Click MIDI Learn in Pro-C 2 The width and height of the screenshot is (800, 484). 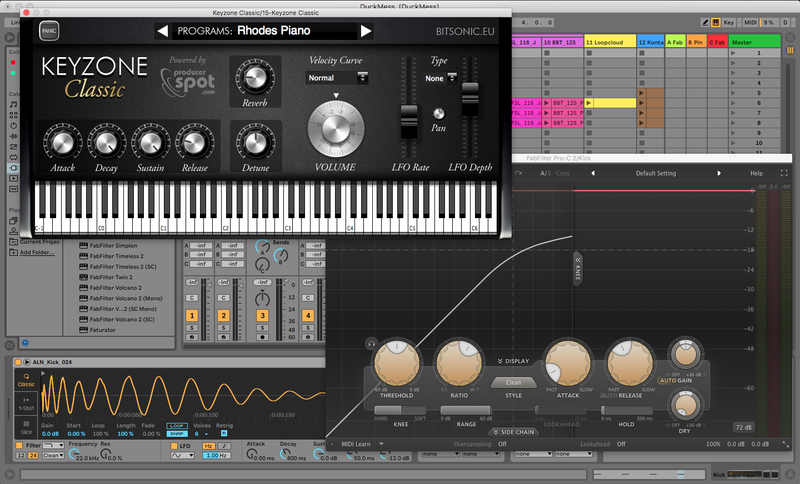click(356, 444)
